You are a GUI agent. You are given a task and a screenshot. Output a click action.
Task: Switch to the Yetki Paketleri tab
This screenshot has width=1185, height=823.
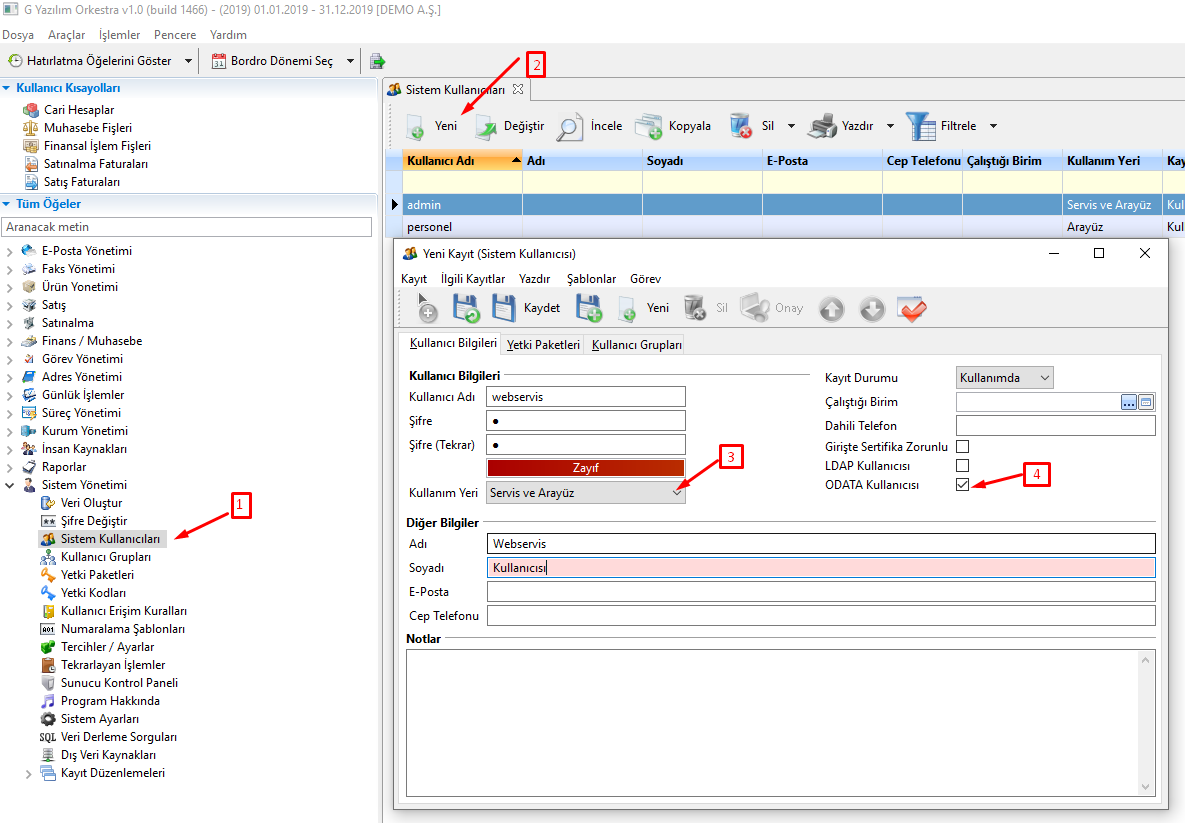point(543,345)
